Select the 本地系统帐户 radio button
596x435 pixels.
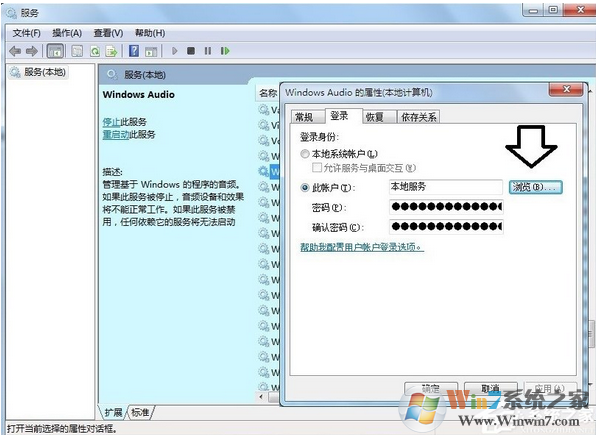click(x=305, y=154)
